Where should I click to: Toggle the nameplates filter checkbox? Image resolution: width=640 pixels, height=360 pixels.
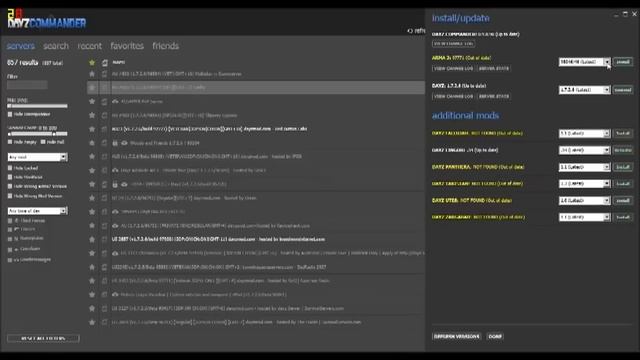tap(10, 239)
